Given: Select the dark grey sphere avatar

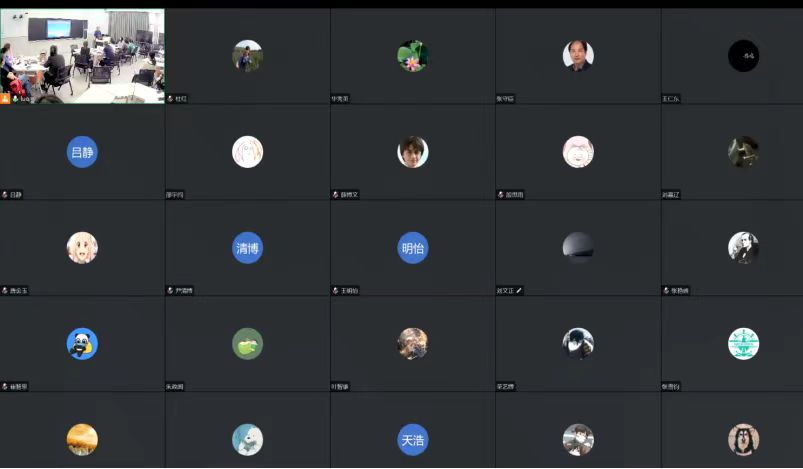Looking at the screenshot, I should [x=578, y=248].
